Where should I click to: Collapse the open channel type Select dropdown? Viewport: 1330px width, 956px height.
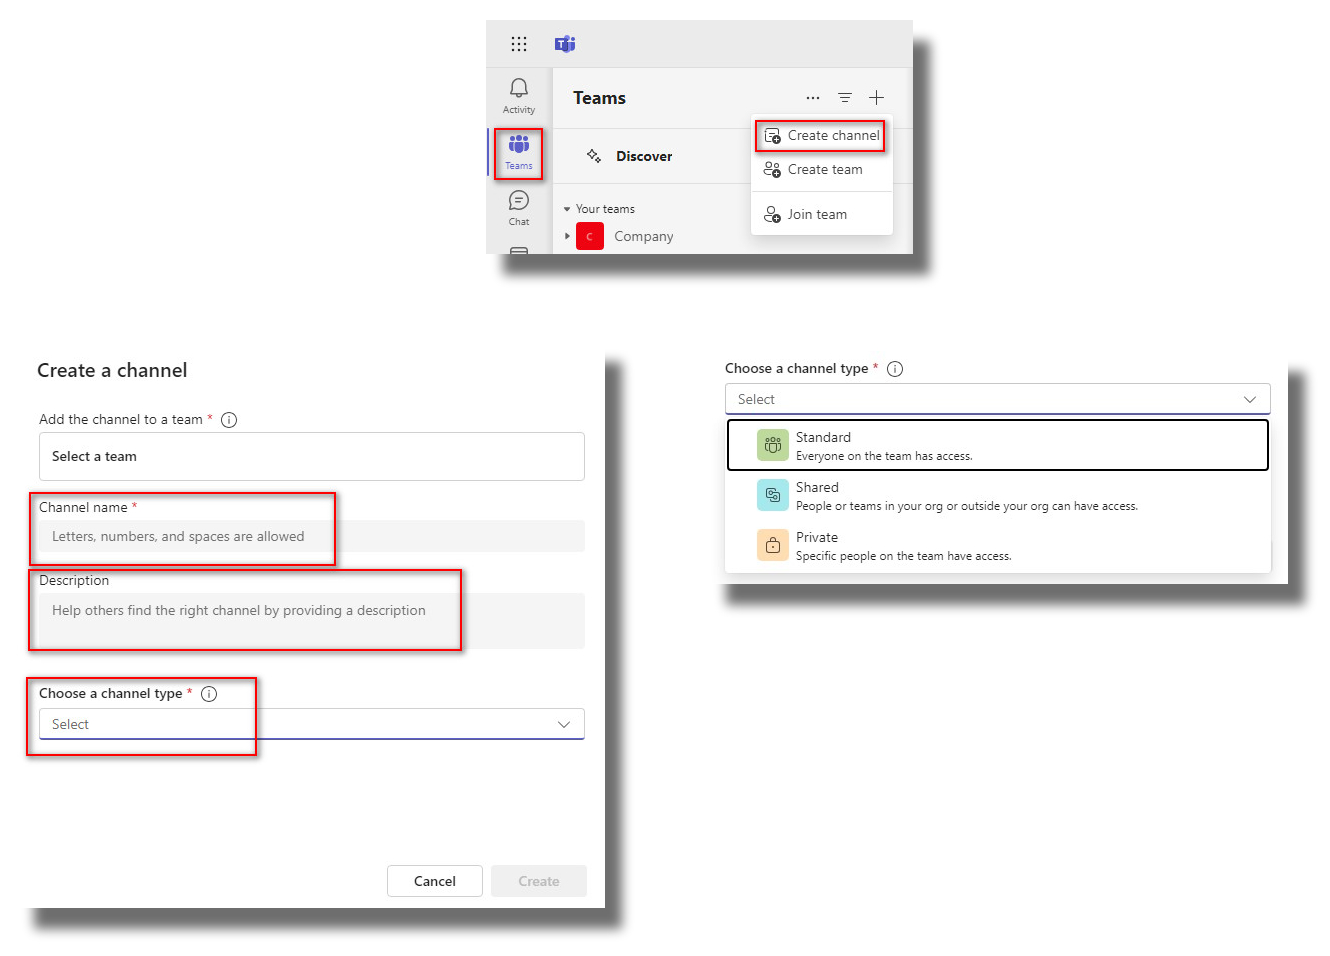[998, 400]
